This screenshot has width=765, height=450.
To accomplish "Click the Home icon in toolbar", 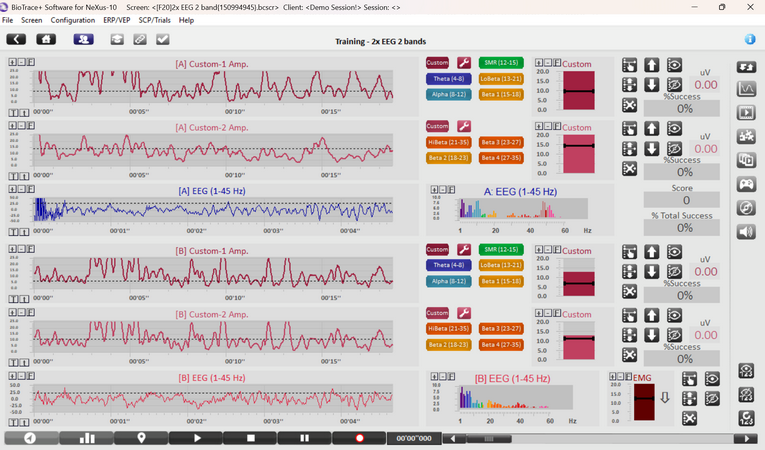I will point(46,40).
